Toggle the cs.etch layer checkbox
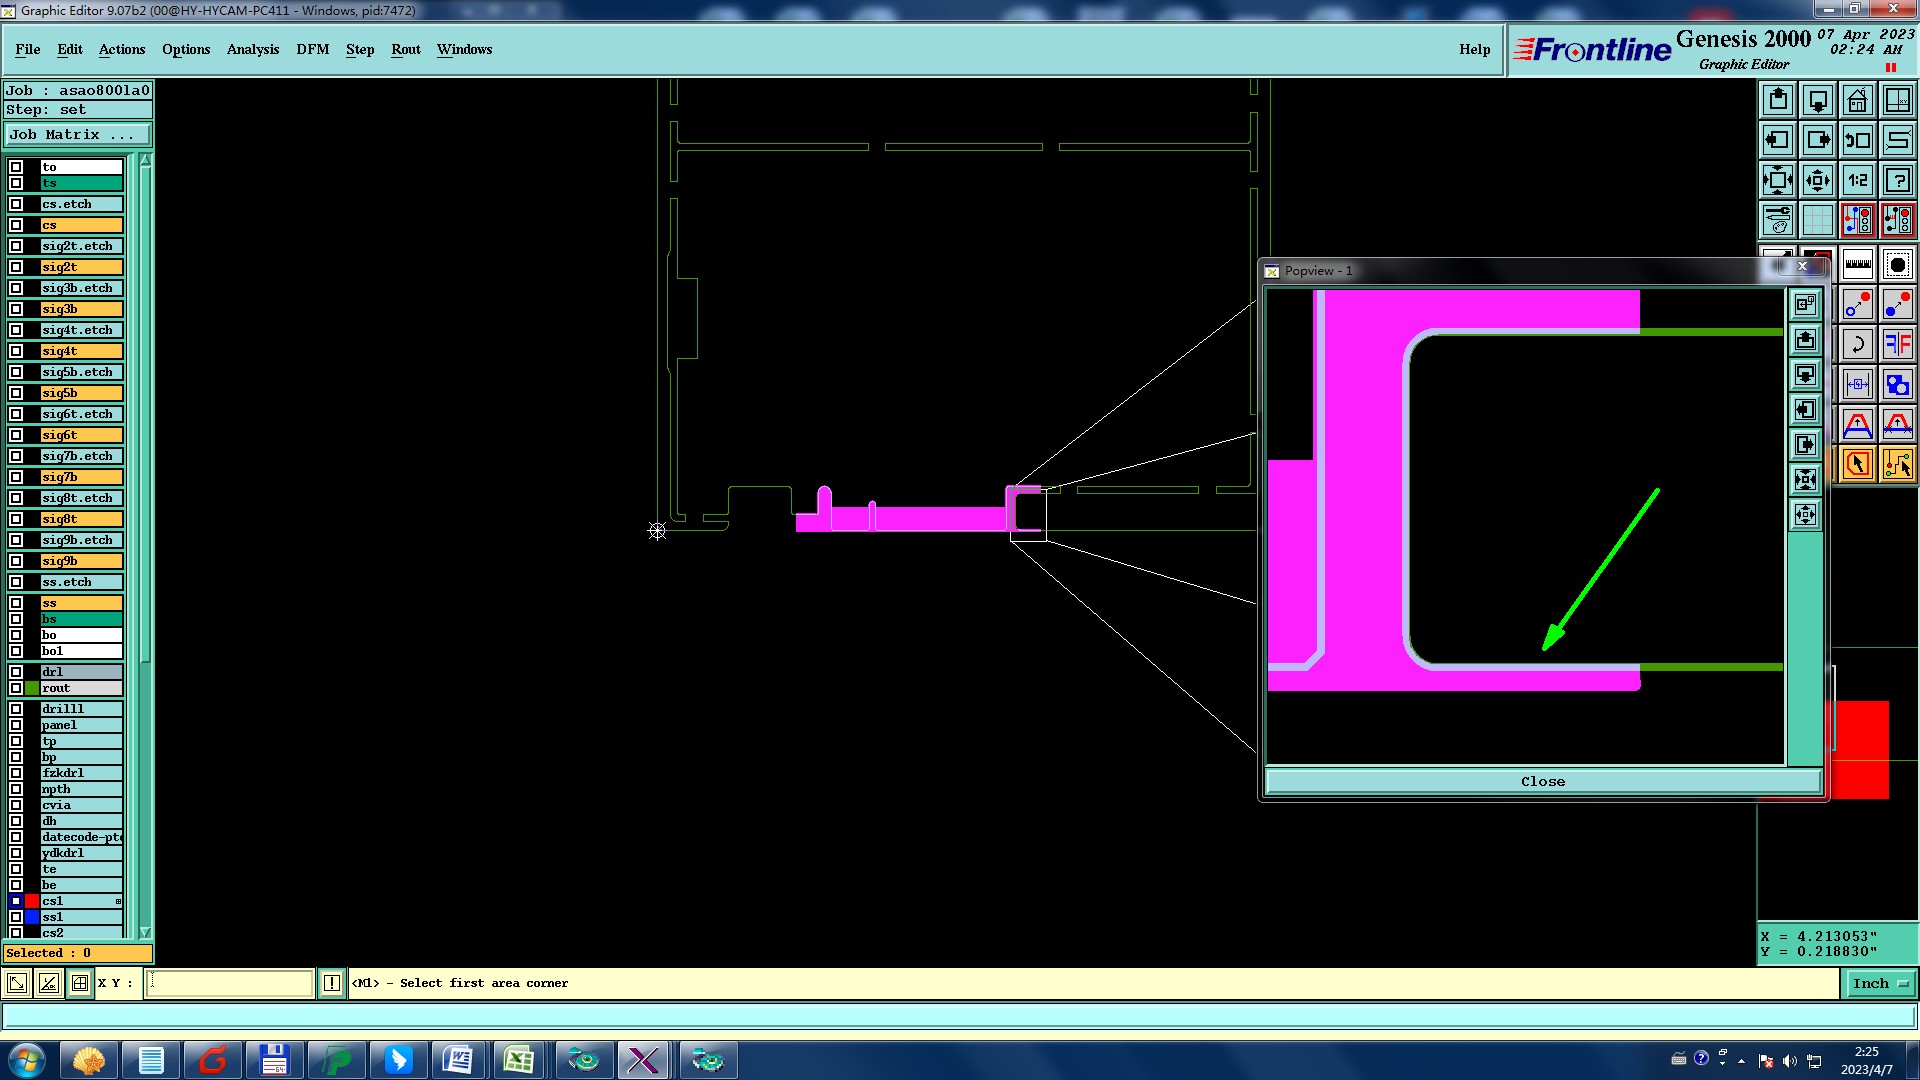The width and height of the screenshot is (1920, 1080). tap(16, 204)
